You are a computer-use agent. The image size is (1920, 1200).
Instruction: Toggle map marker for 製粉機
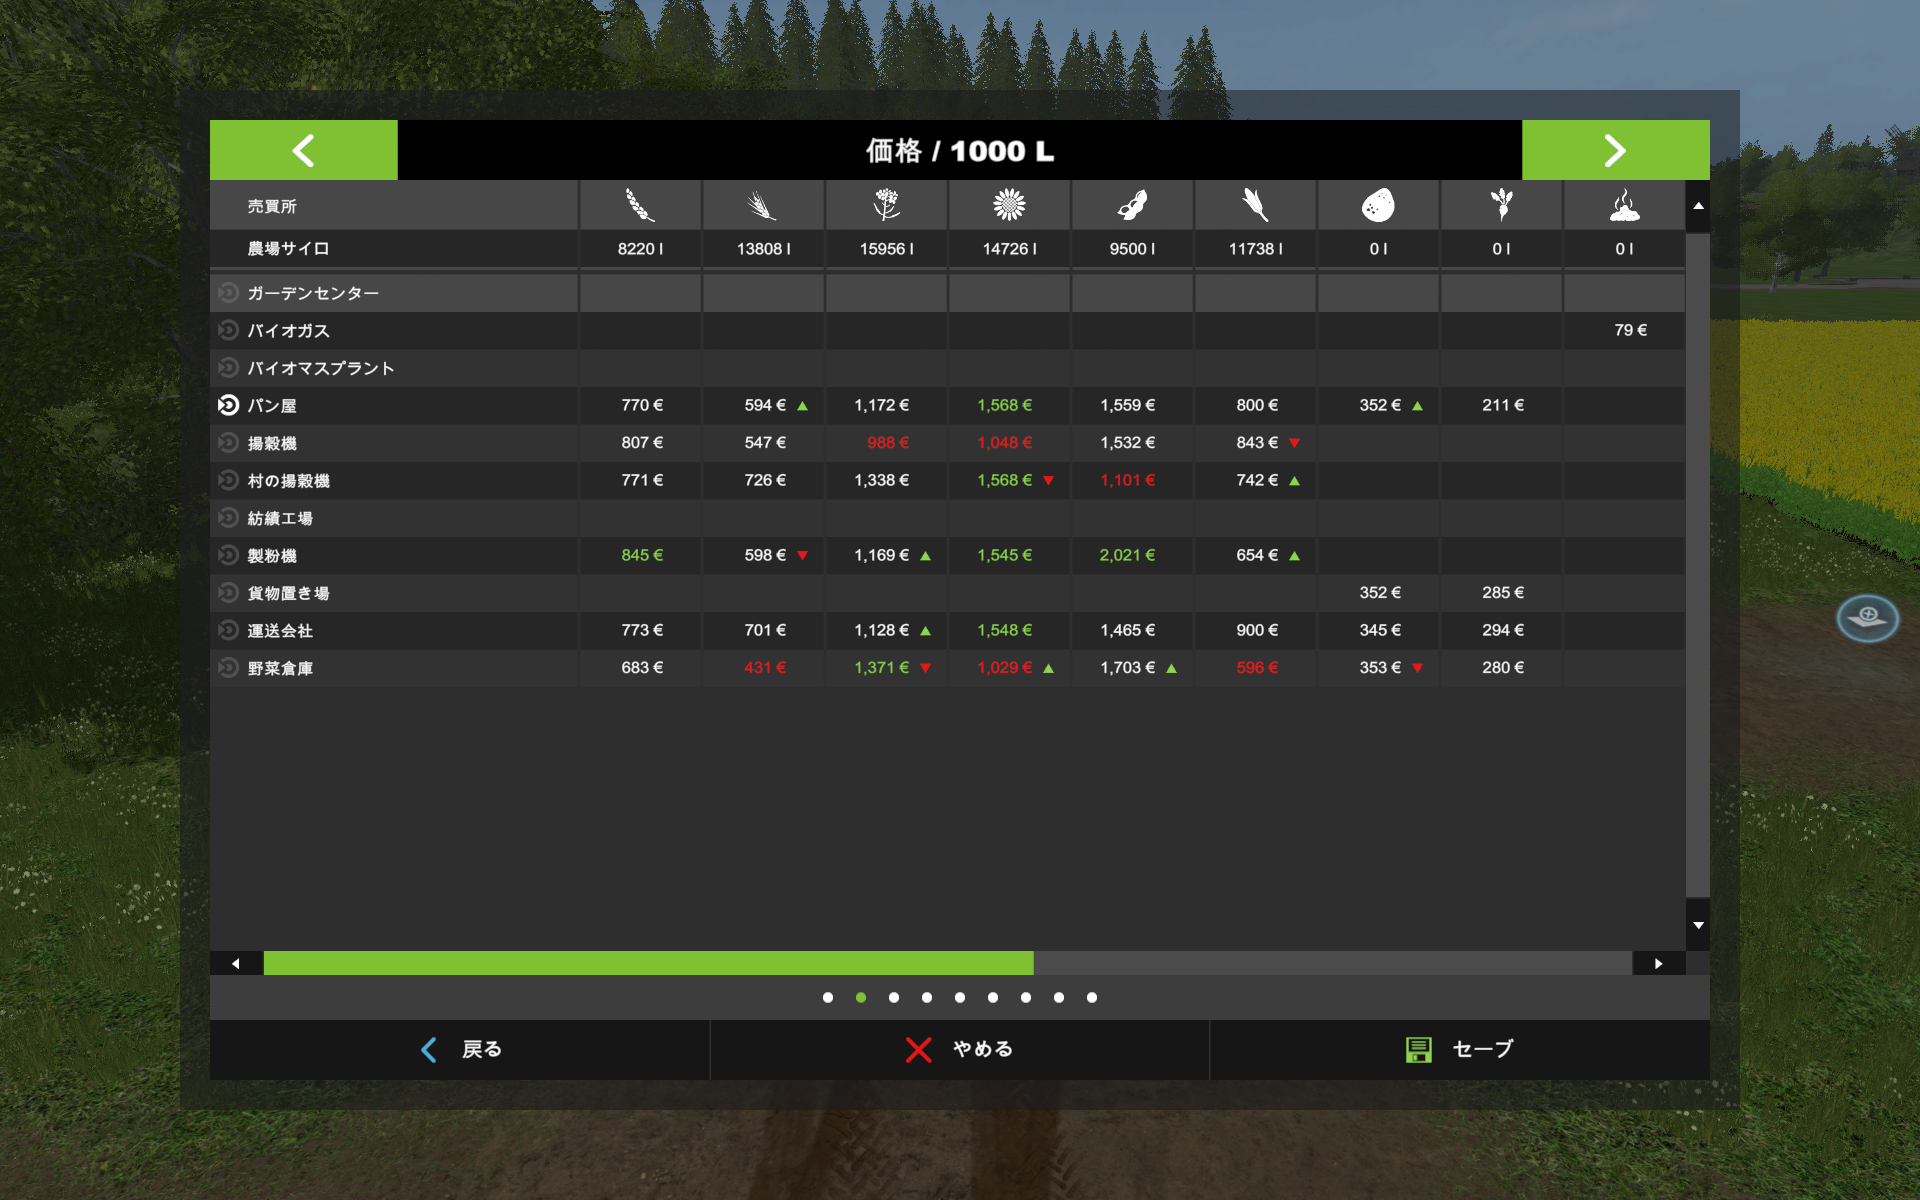228,555
